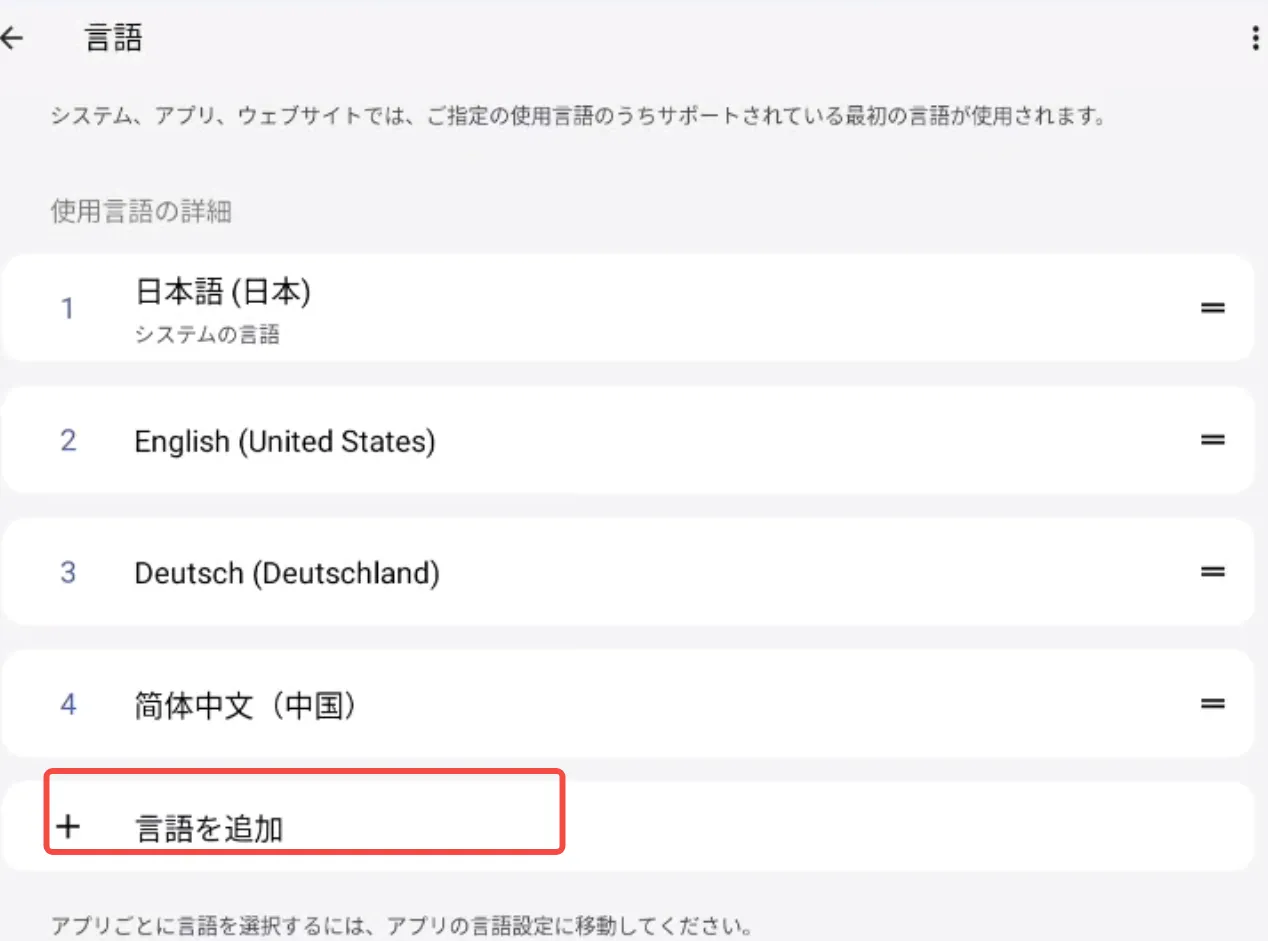Go back using the arrow icon
The image size is (1268, 941).
[x=12, y=39]
